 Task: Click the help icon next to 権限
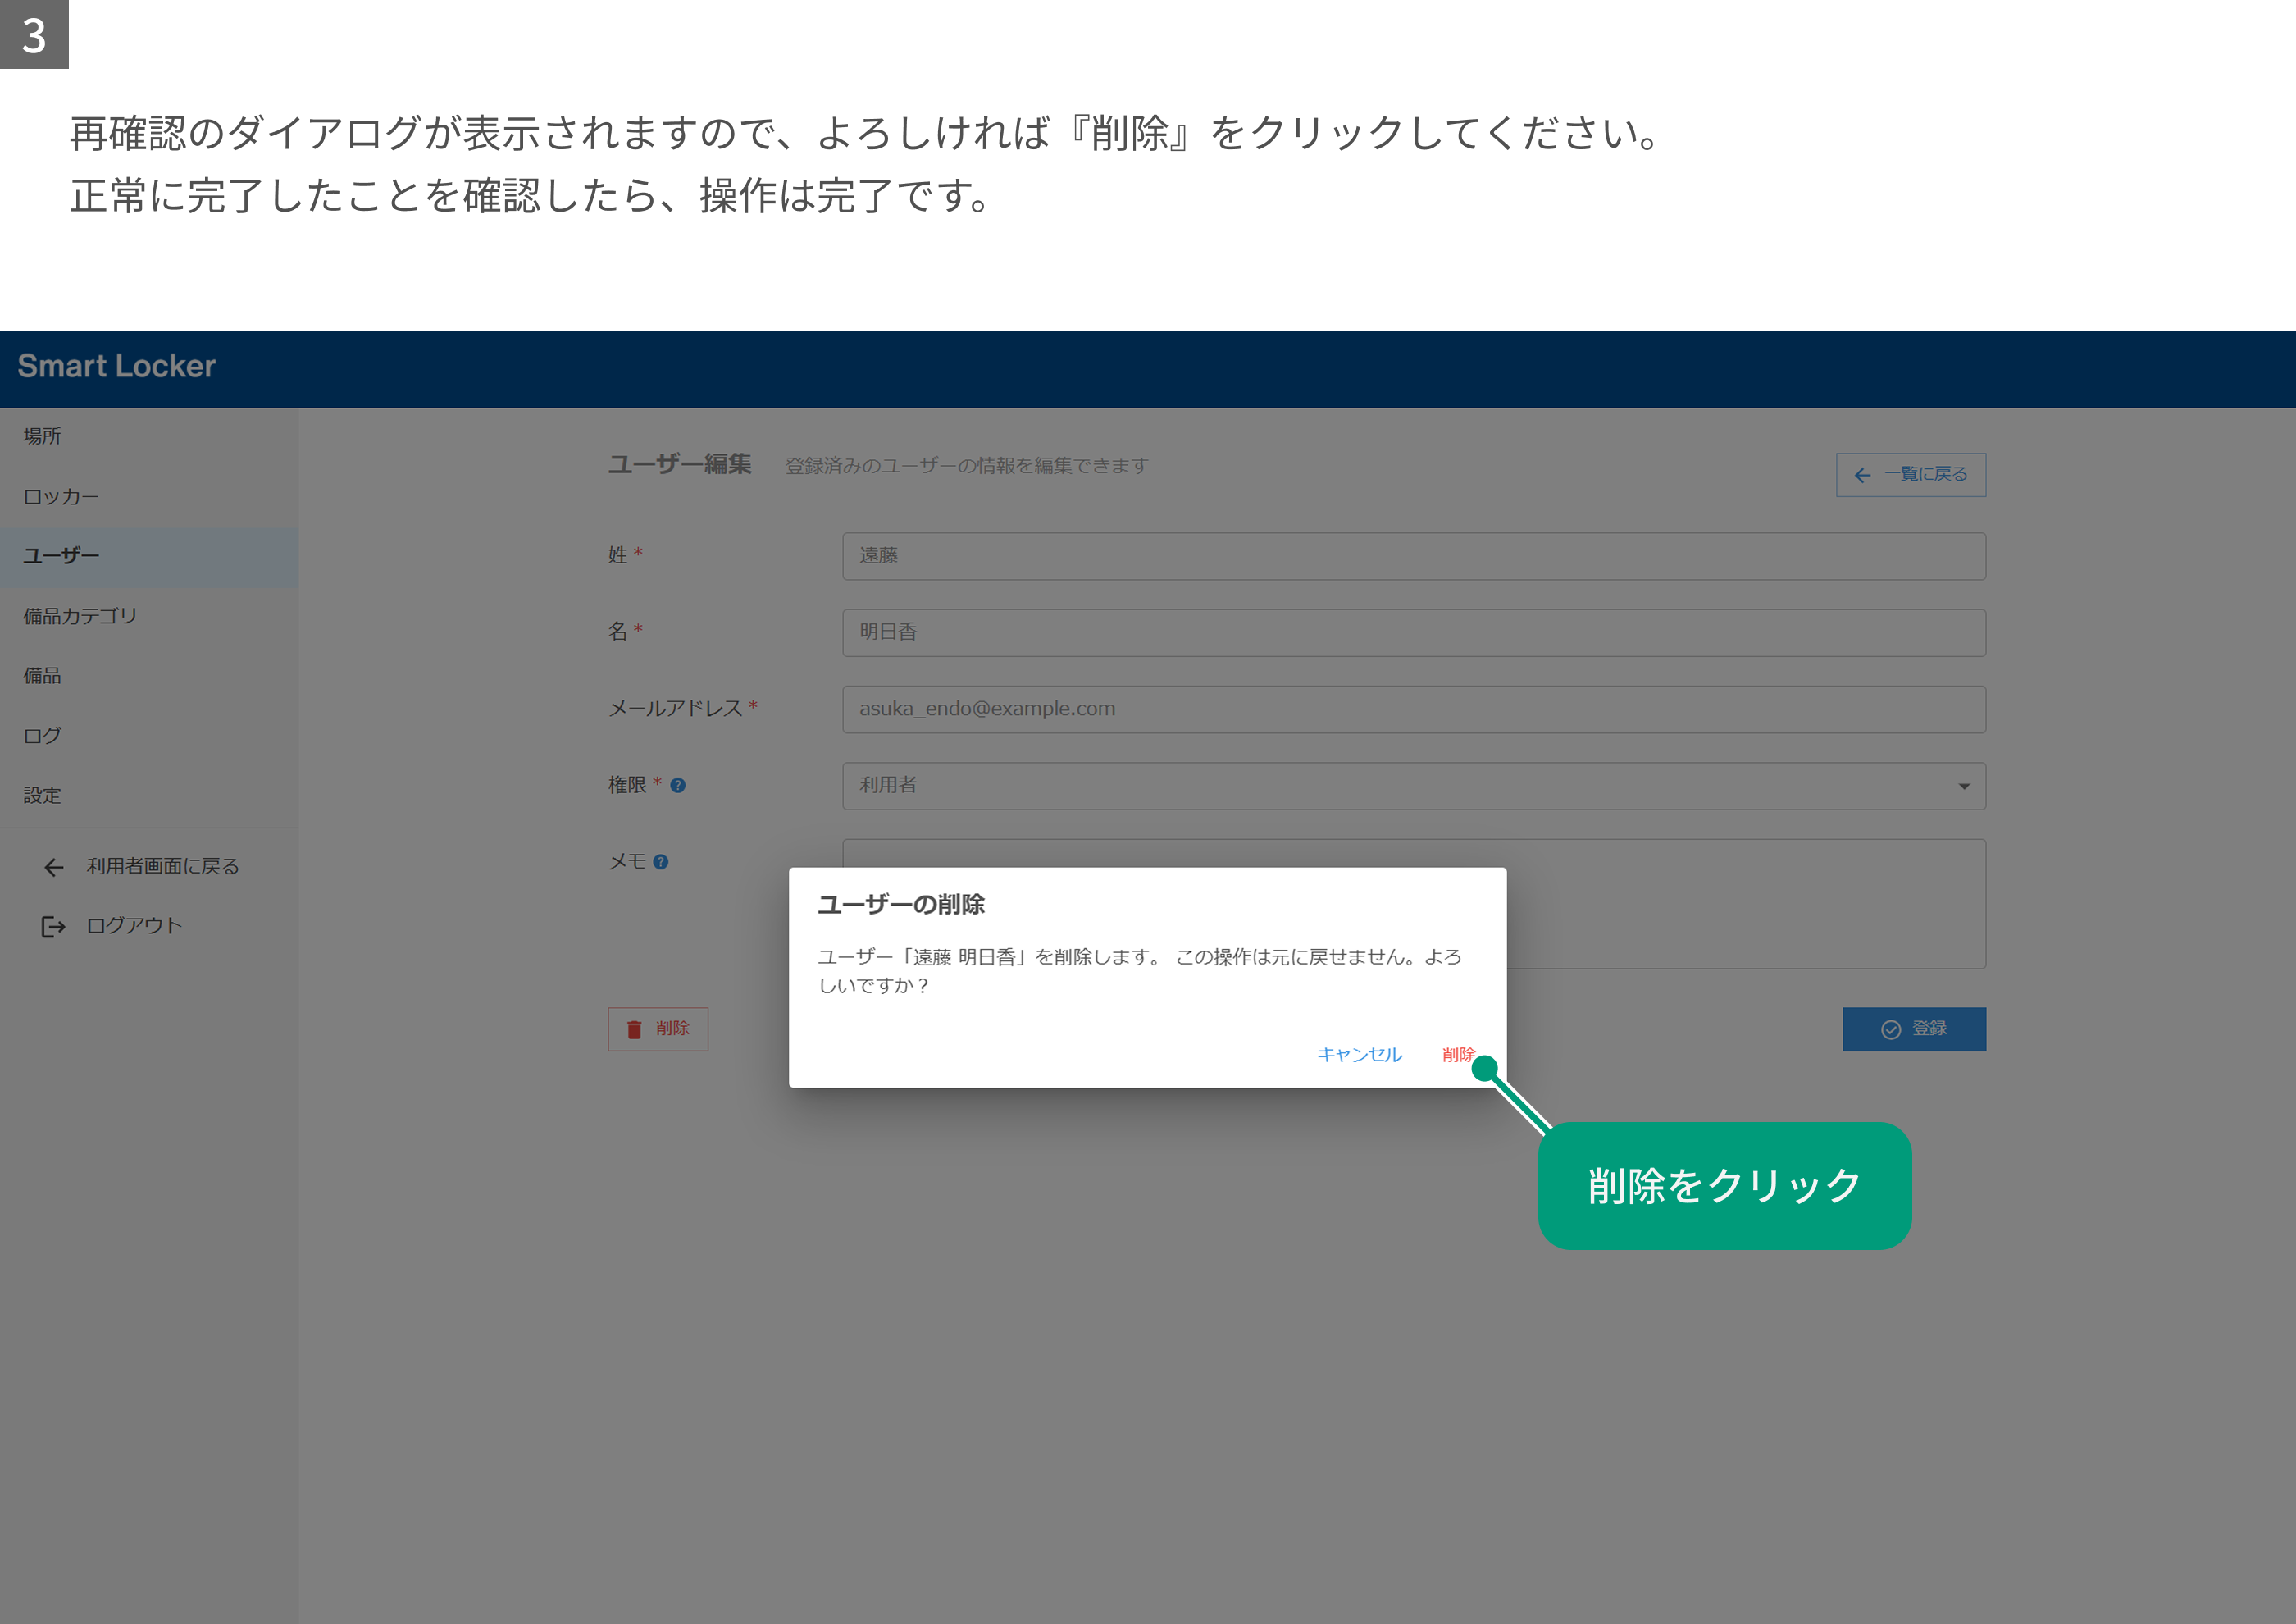click(x=678, y=786)
